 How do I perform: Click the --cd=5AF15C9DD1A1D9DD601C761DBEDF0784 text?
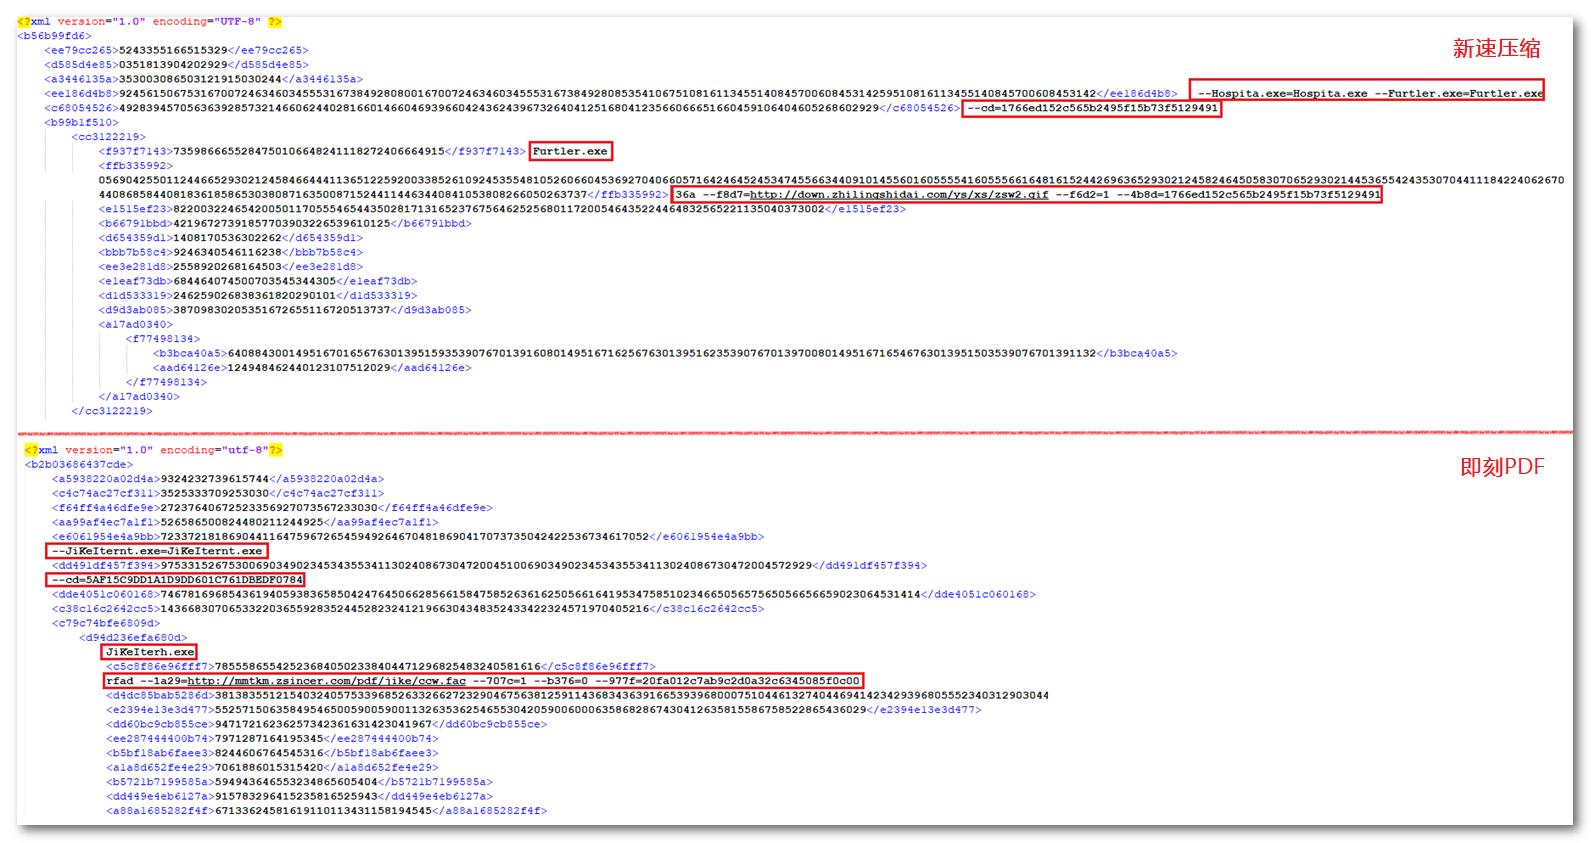[x=177, y=580]
